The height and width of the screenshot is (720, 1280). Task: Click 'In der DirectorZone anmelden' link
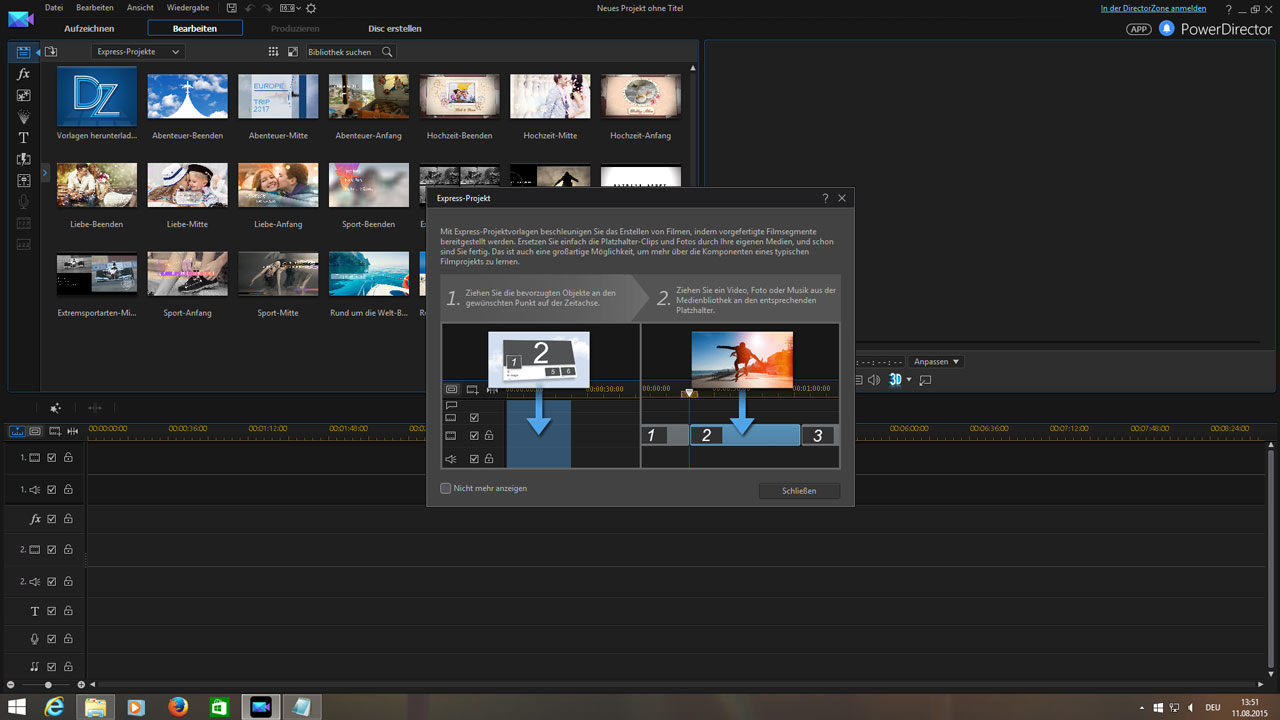(1153, 8)
